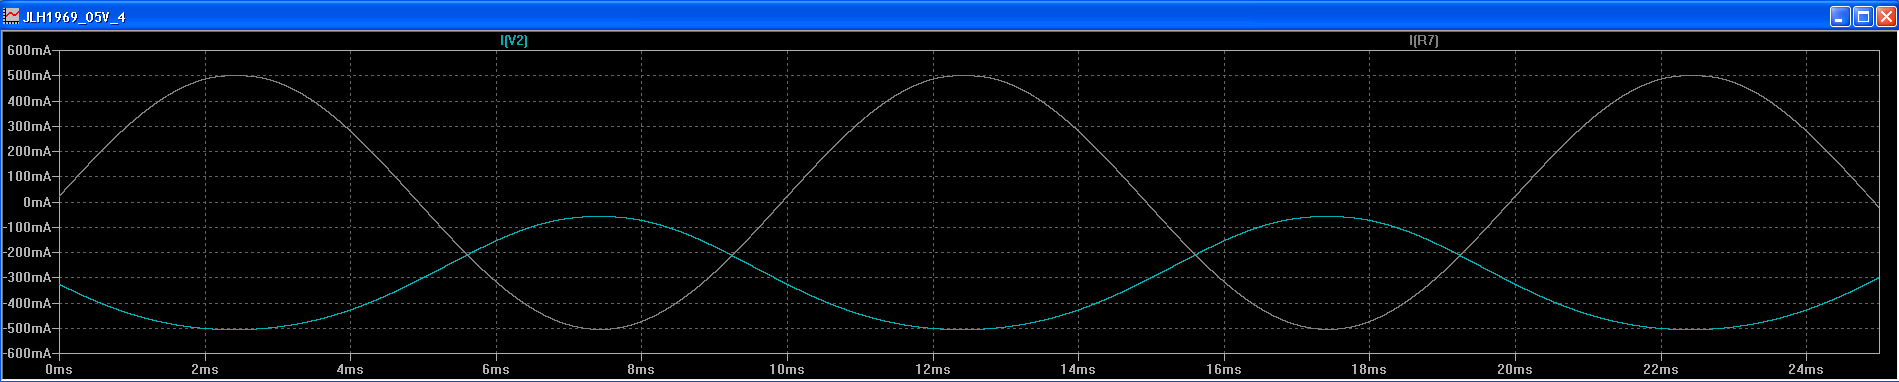The height and width of the screenshot is (382, 1899).
Task: Click the I(R7) trace label
Action: 1424,41
